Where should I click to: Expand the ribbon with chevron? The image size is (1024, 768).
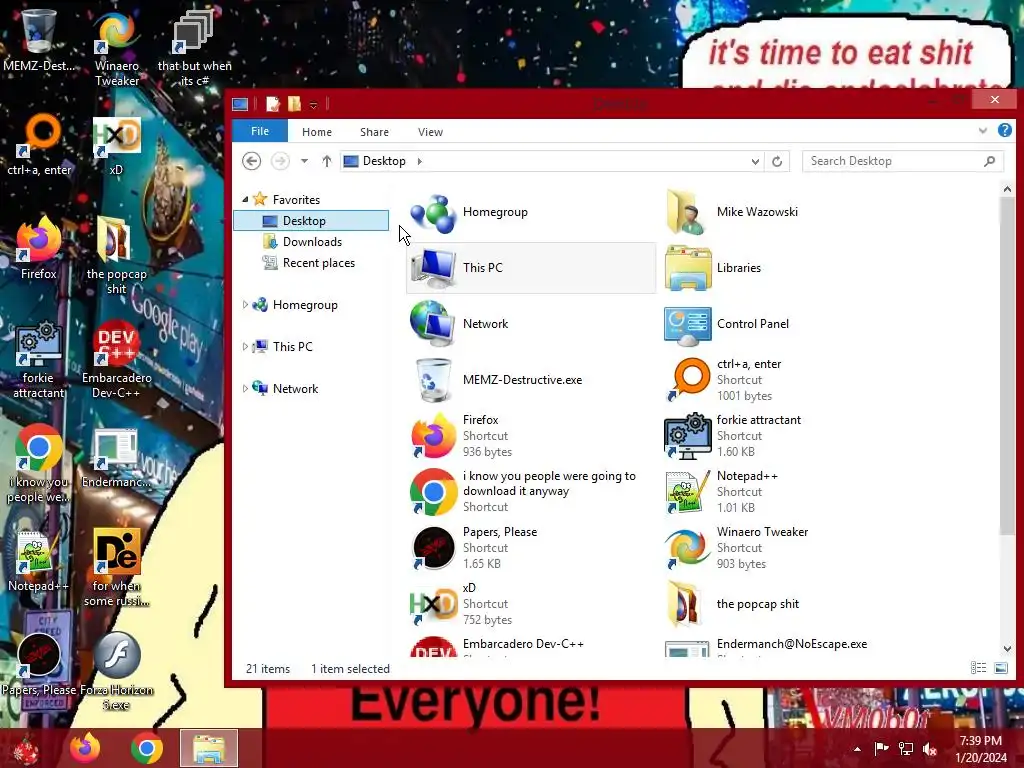(982, 131)
